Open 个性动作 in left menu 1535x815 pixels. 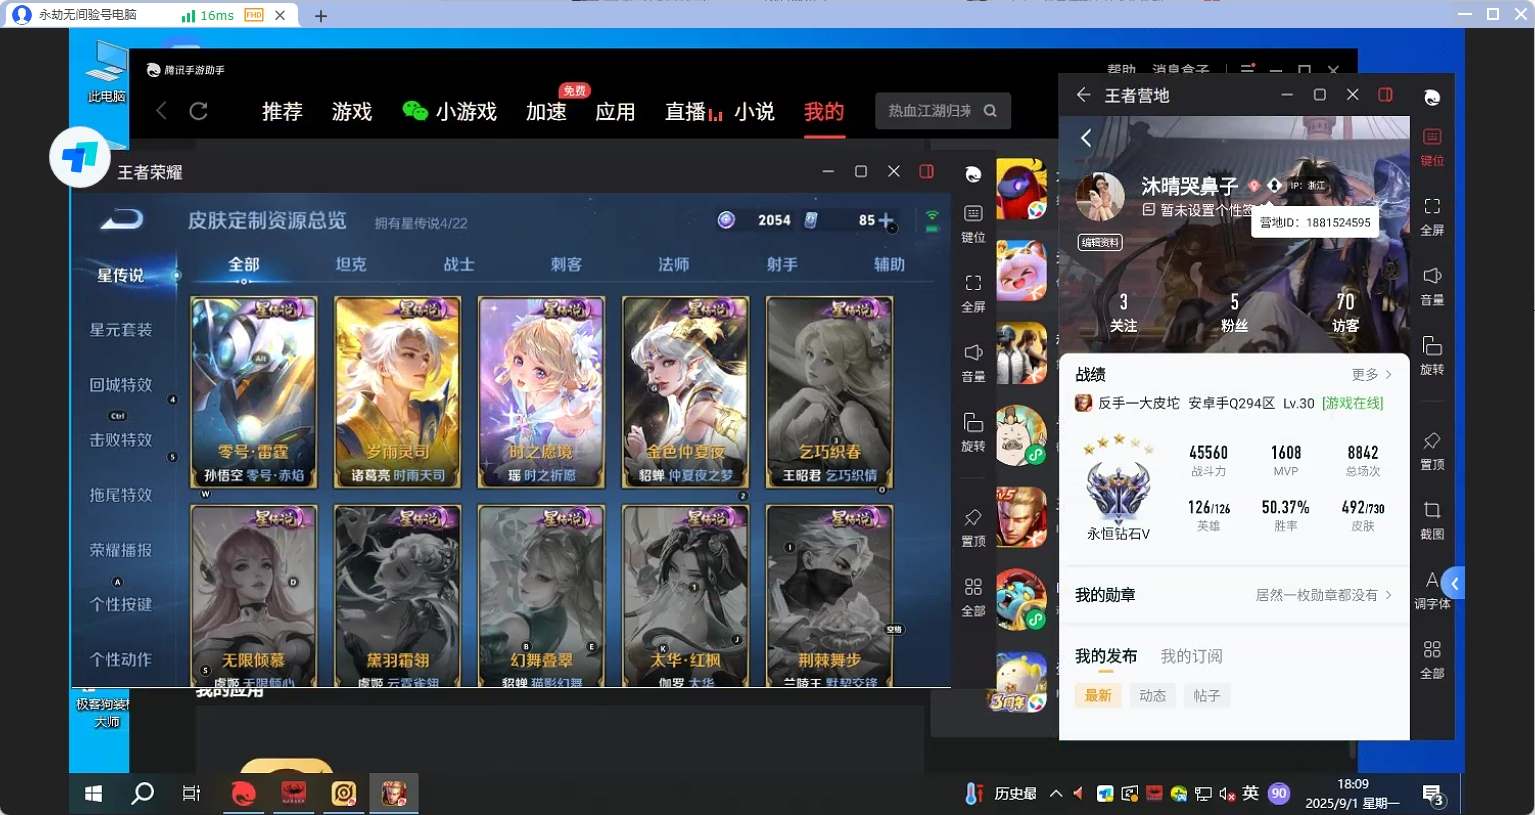[121, 660]
